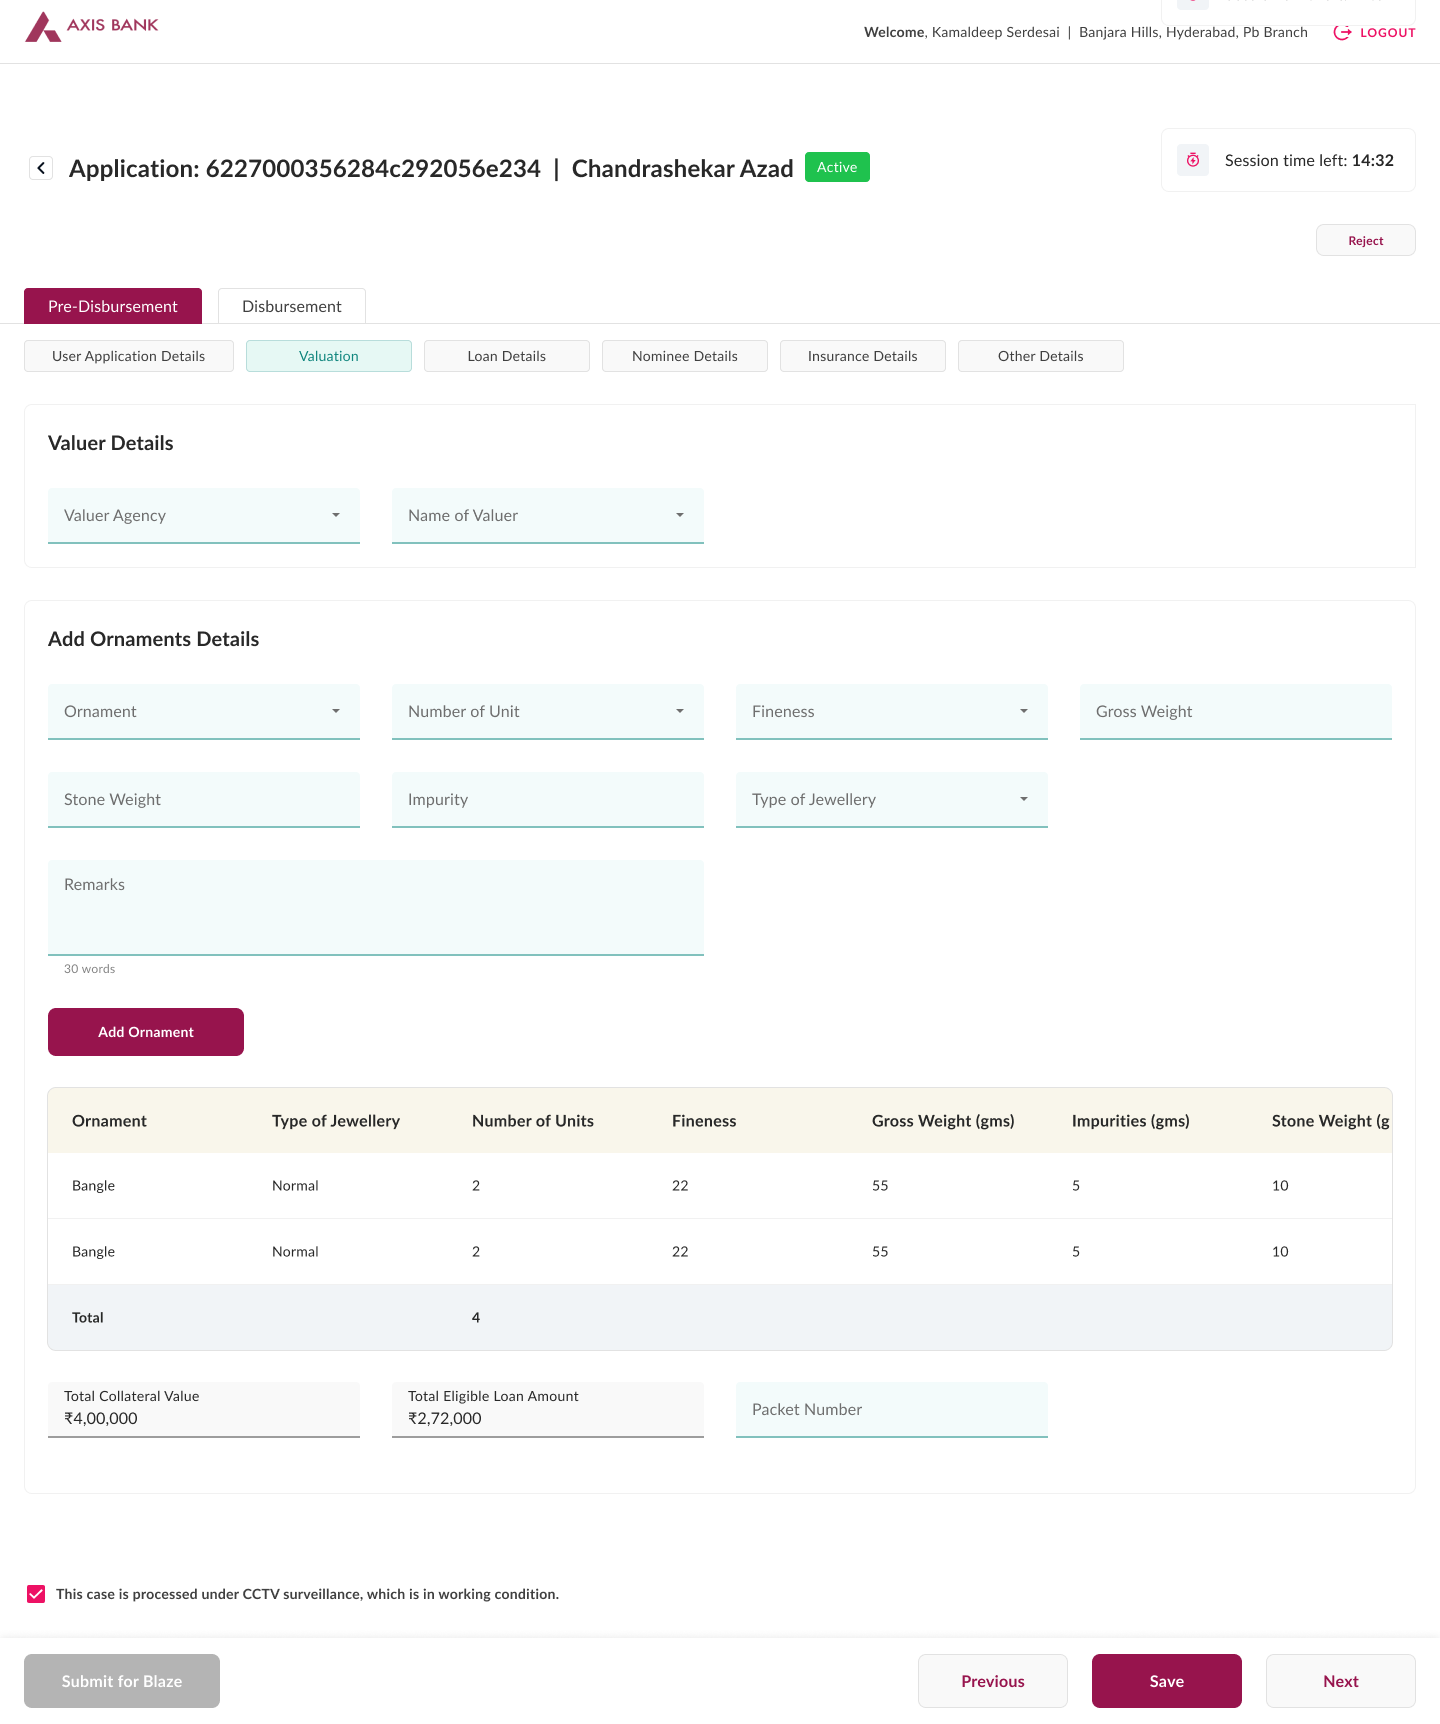Click the total units value 4
The width and height of the screenshot is (1440, 1724).
click(x=476, y=1318)
